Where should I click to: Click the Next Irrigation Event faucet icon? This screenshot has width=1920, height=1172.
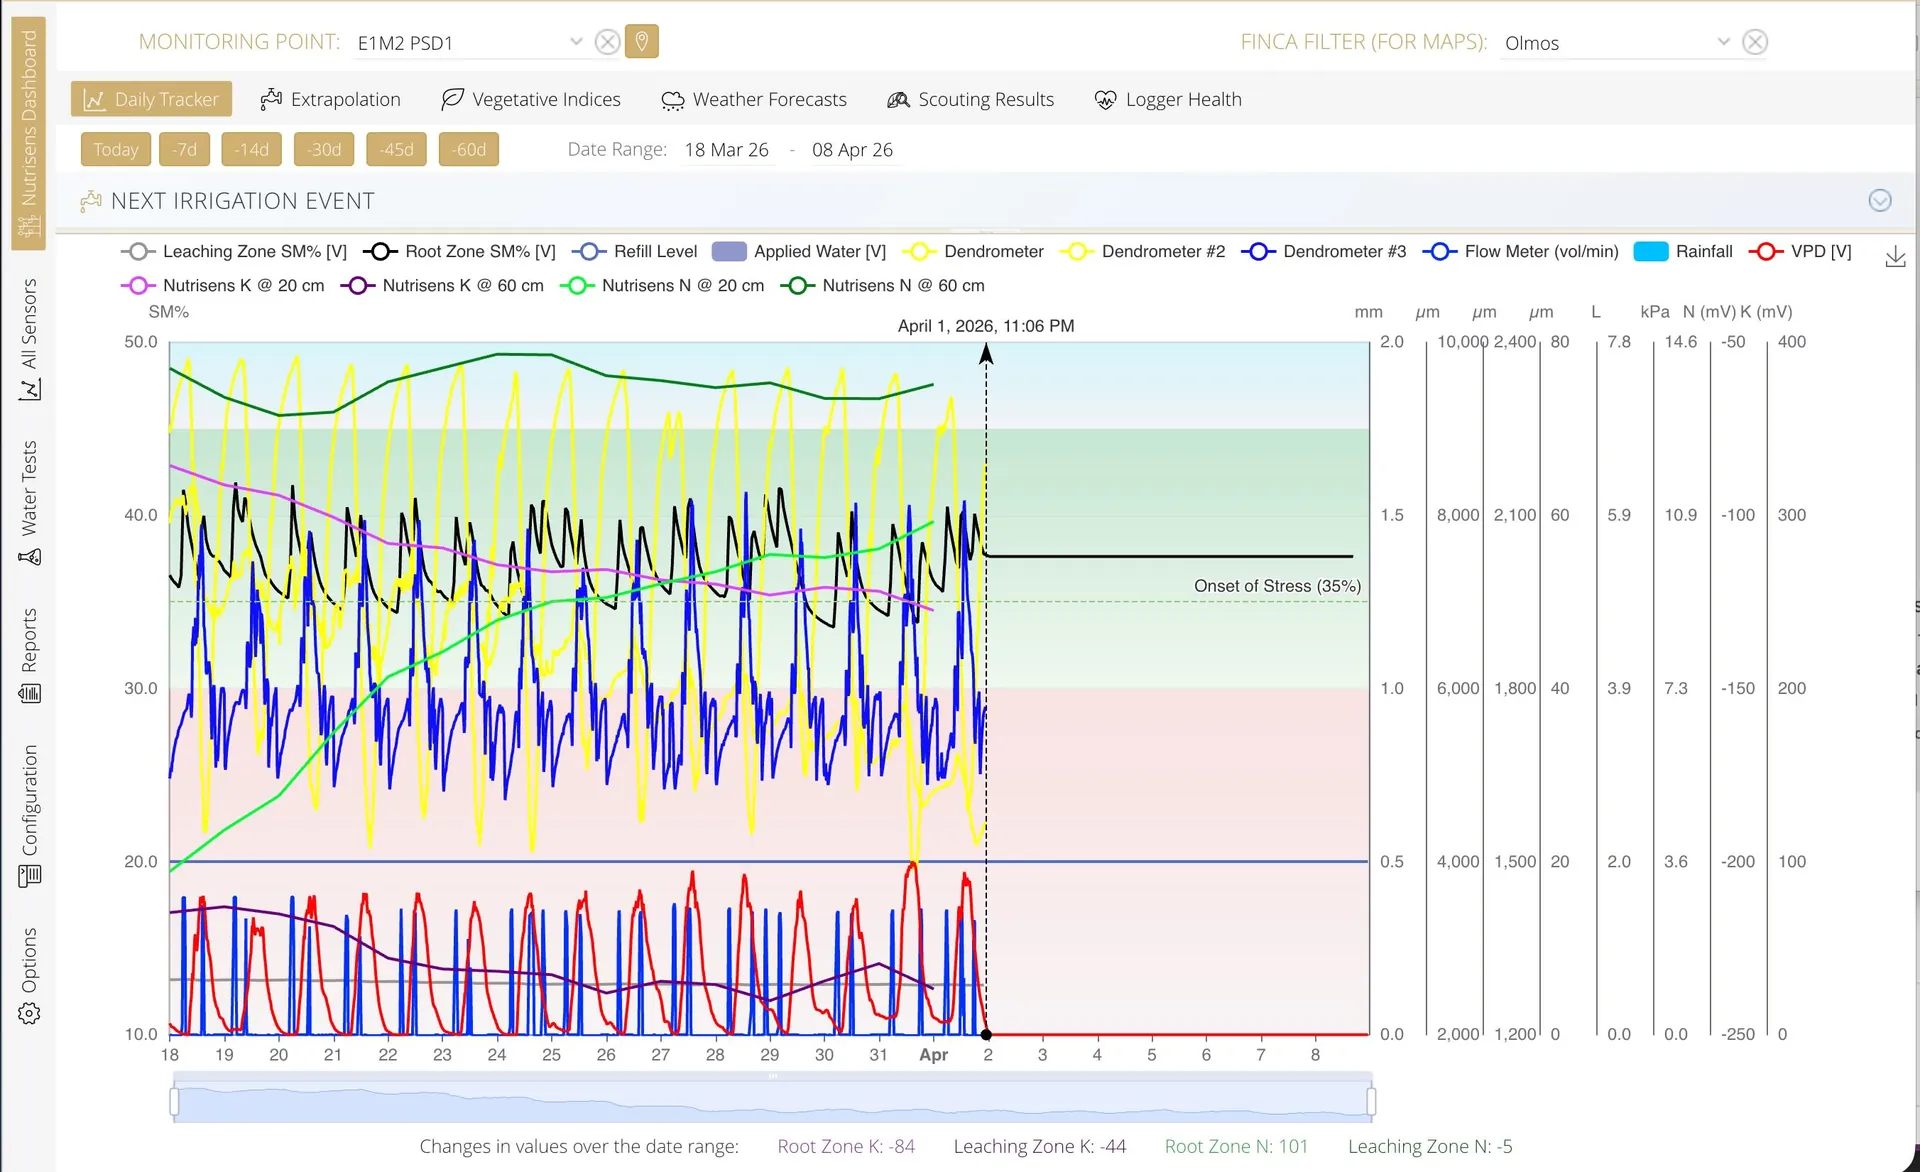click(91, 201)
